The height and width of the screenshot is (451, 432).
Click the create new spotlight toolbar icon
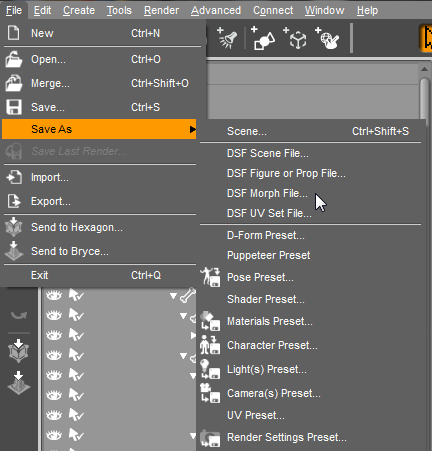point(227,38)
